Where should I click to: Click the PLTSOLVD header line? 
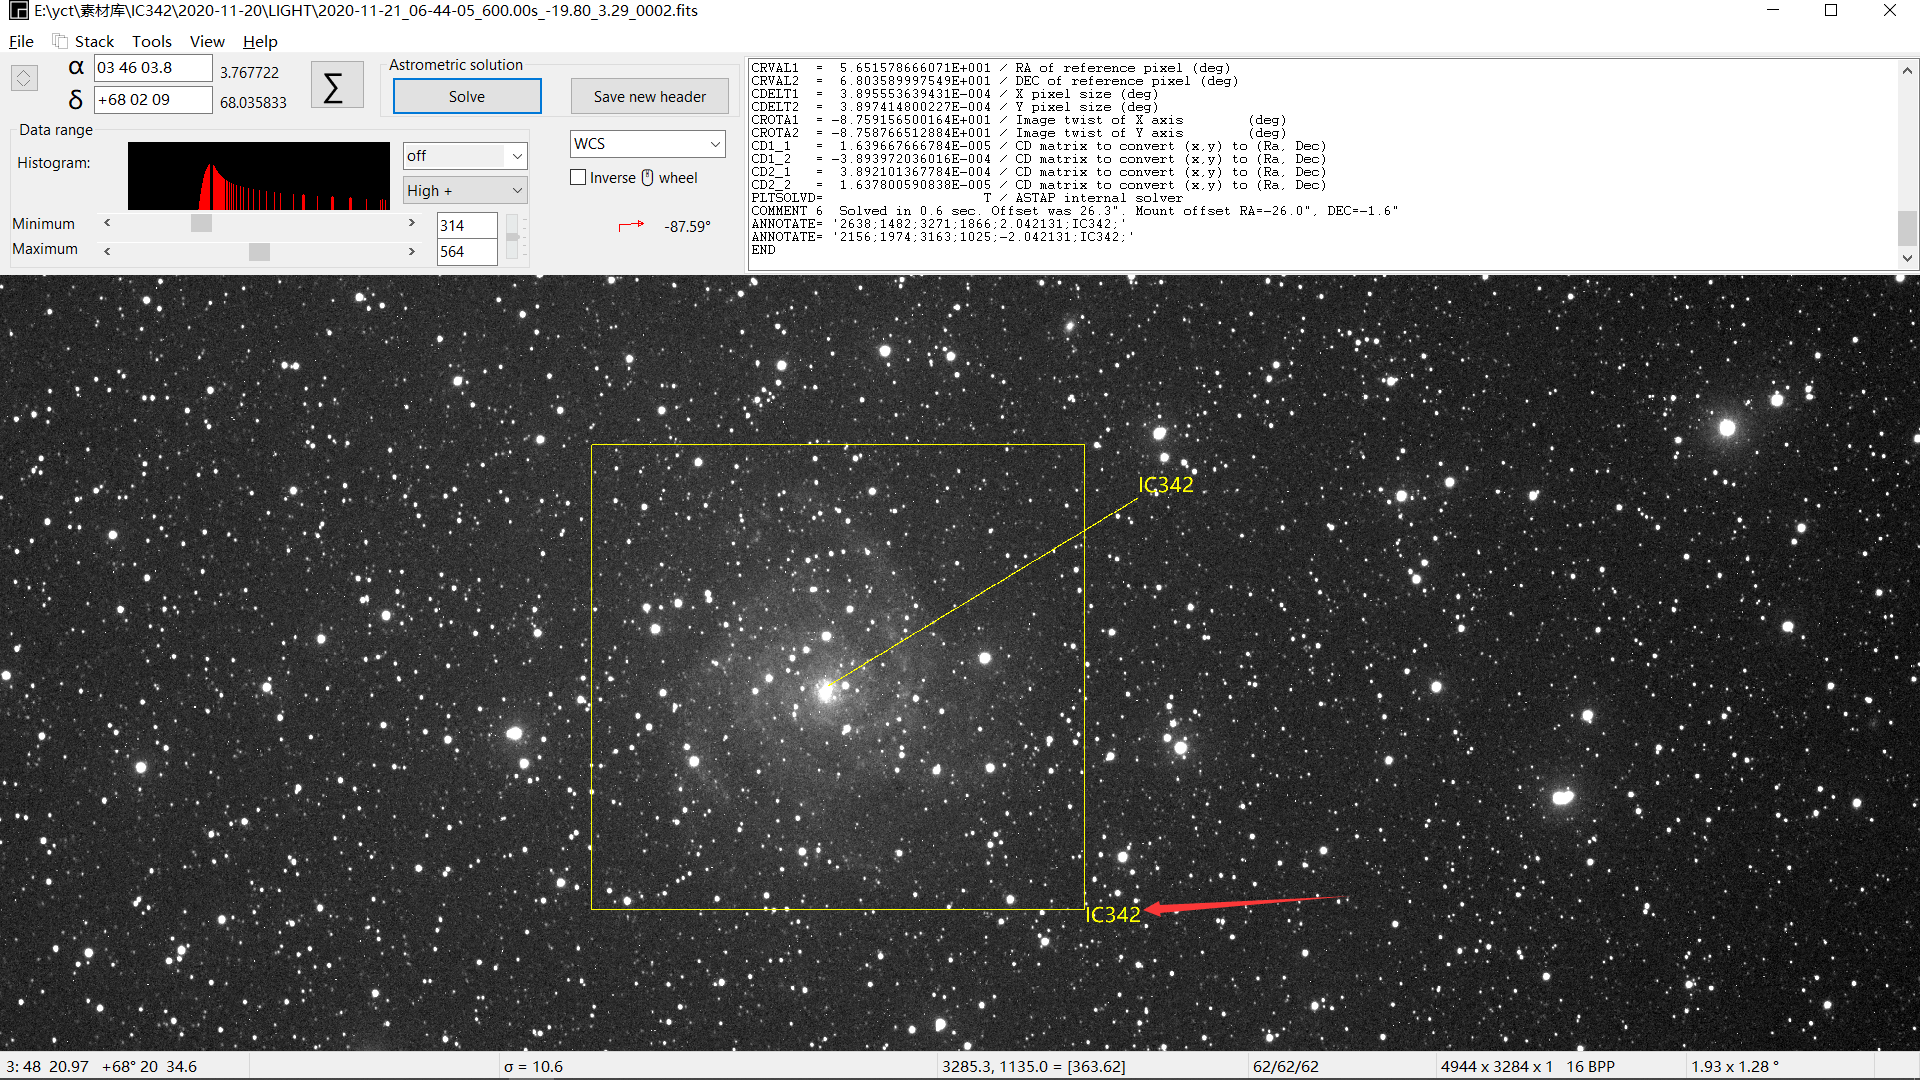966,198
